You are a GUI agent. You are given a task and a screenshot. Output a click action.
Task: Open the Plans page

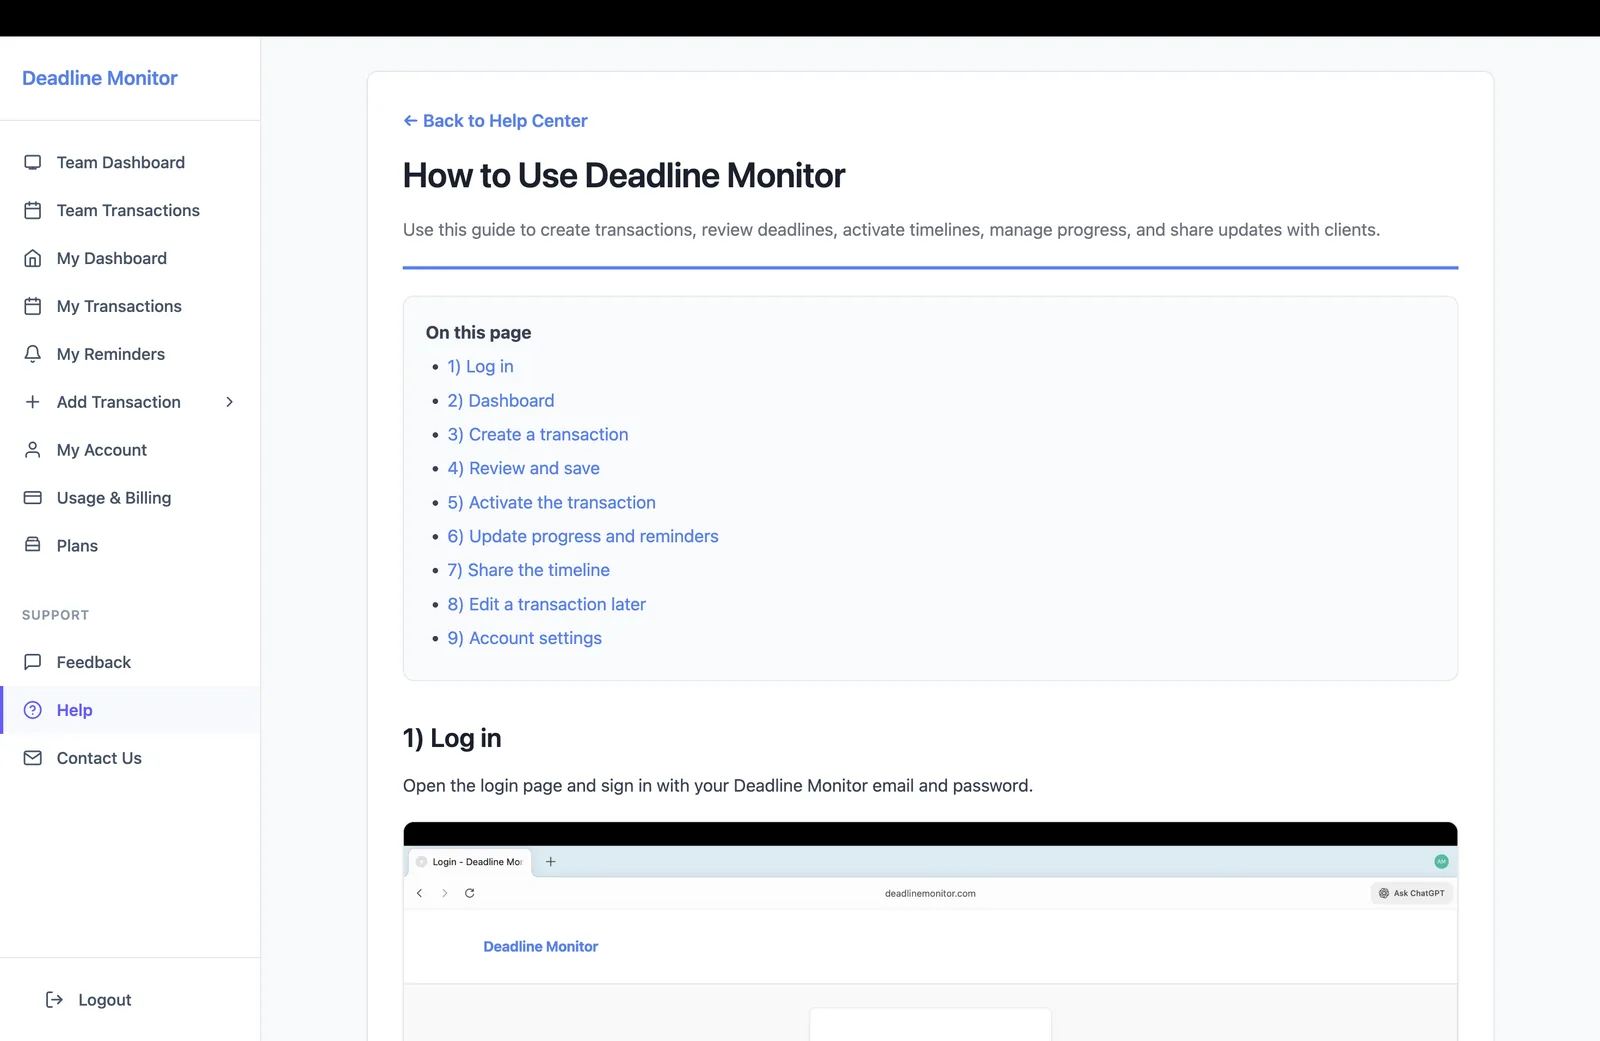pos(130,545)
